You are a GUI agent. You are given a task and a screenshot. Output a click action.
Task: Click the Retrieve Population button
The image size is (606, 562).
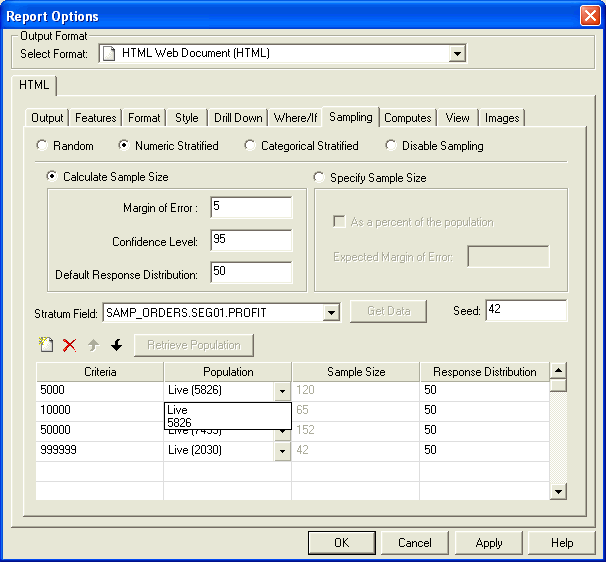coord(194,345)
